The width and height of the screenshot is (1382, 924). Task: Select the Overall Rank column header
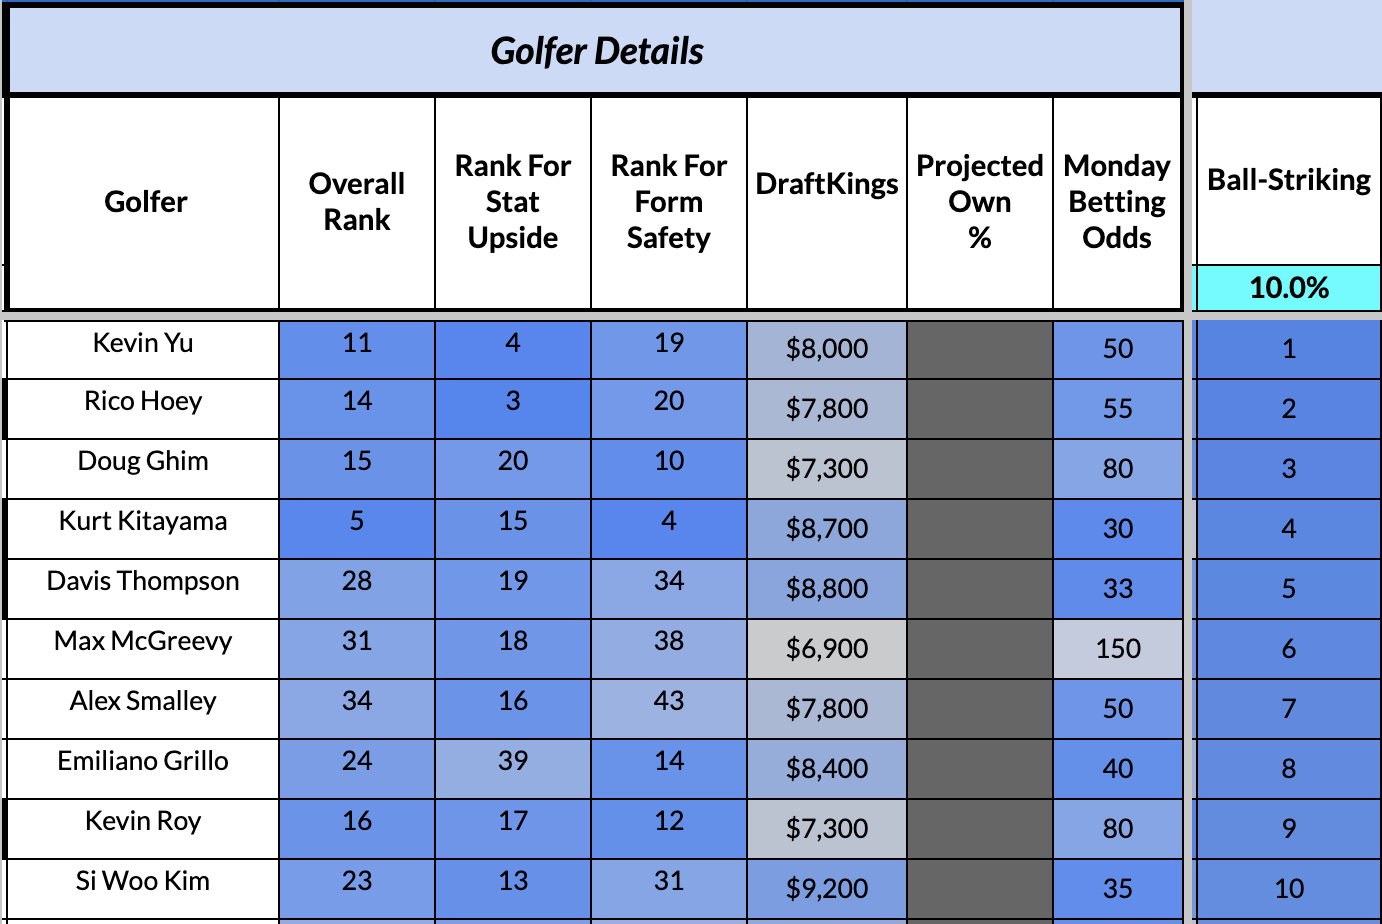click(357, 203)
